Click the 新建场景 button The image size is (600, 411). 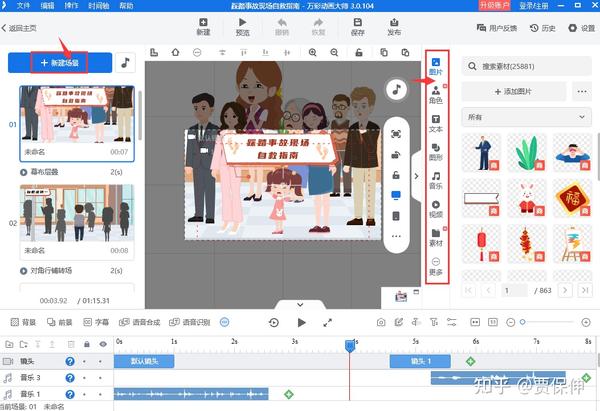(60, 63)
